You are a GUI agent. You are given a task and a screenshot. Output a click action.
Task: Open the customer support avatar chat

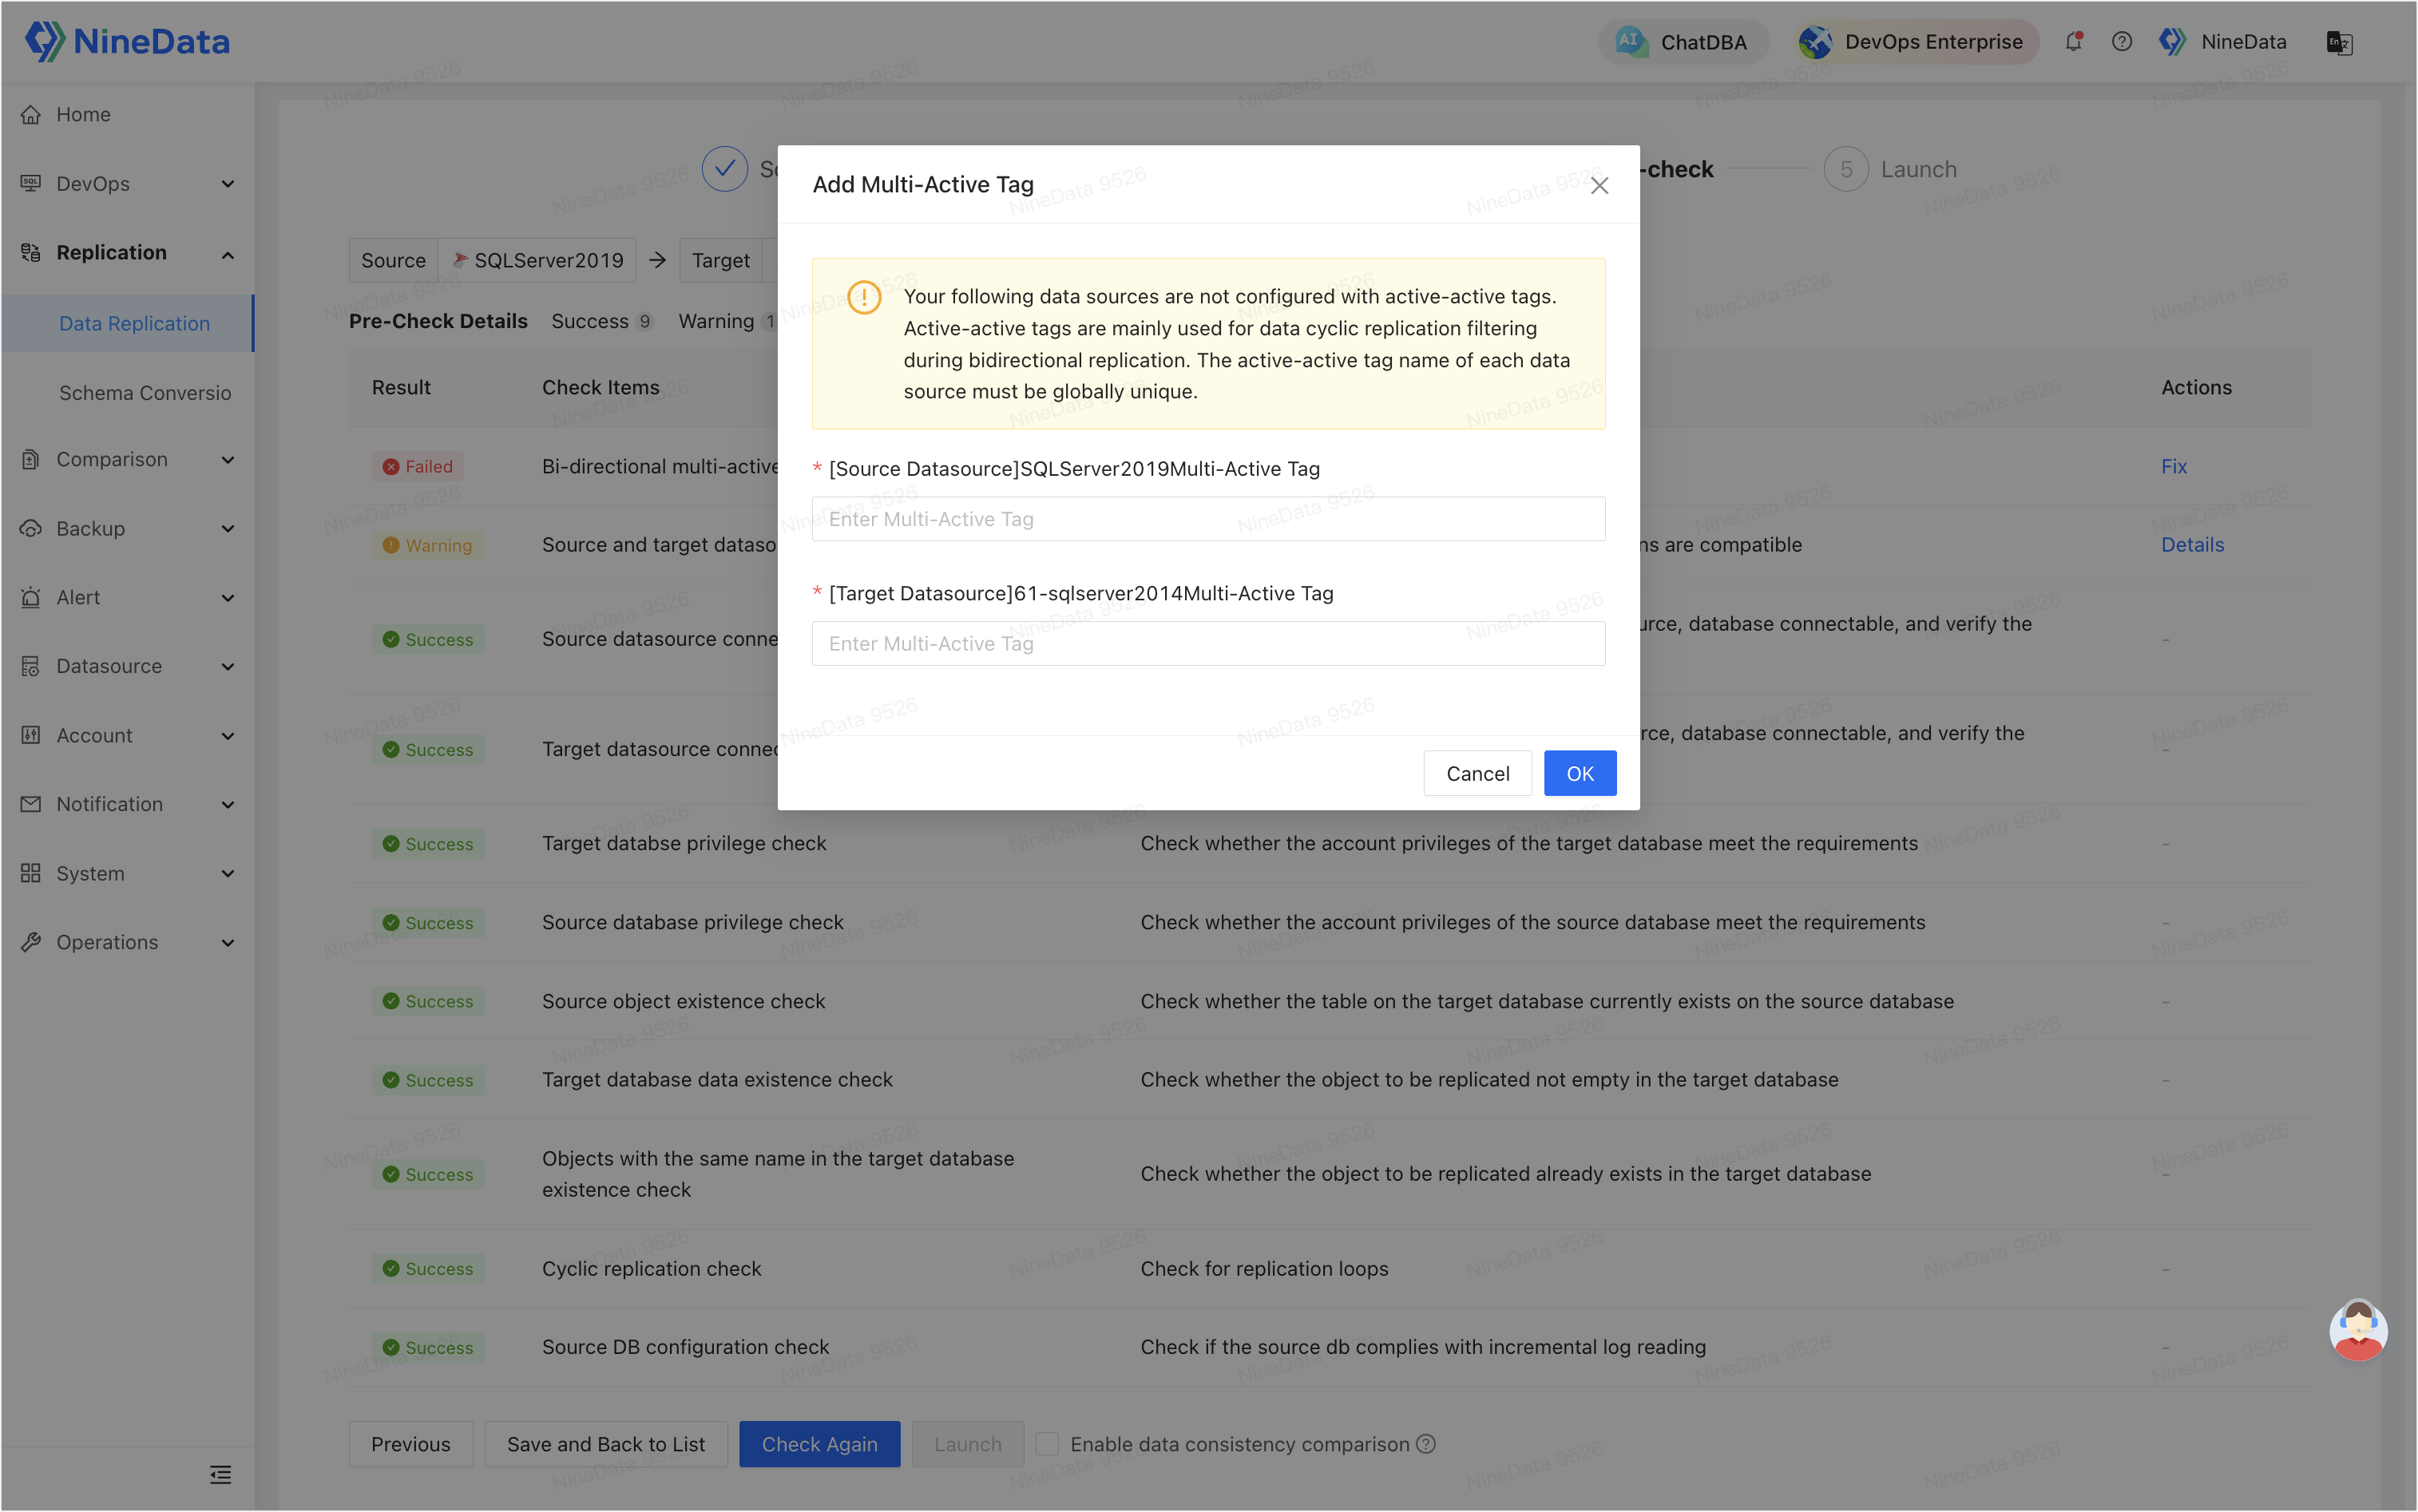tap(2358, 1329)
